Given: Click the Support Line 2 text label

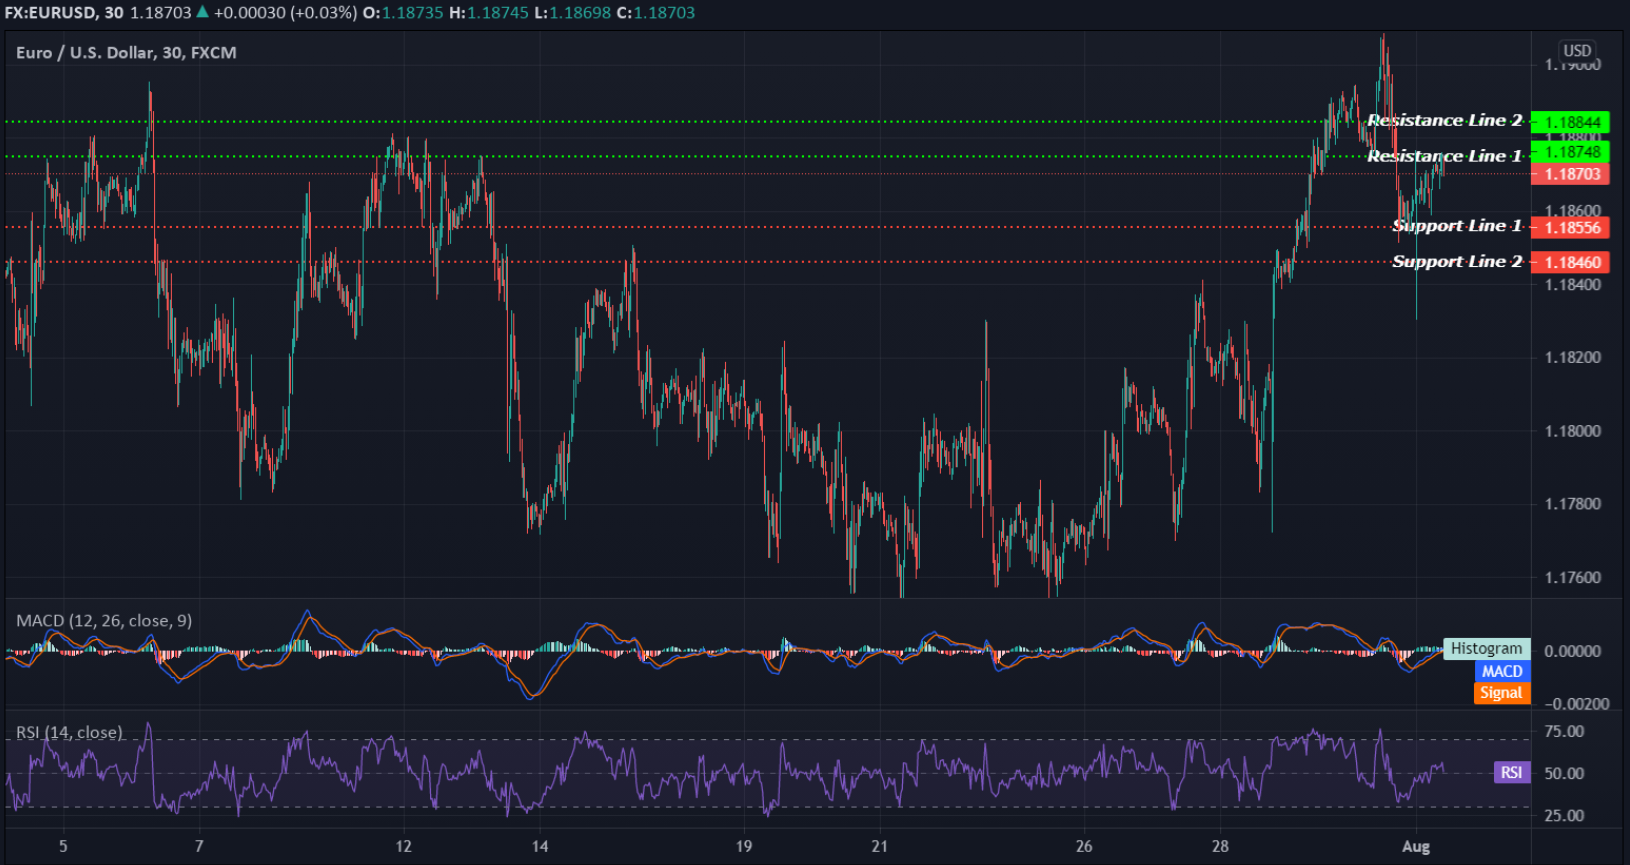Looking at the screenshot, I should pos(1457,261).
